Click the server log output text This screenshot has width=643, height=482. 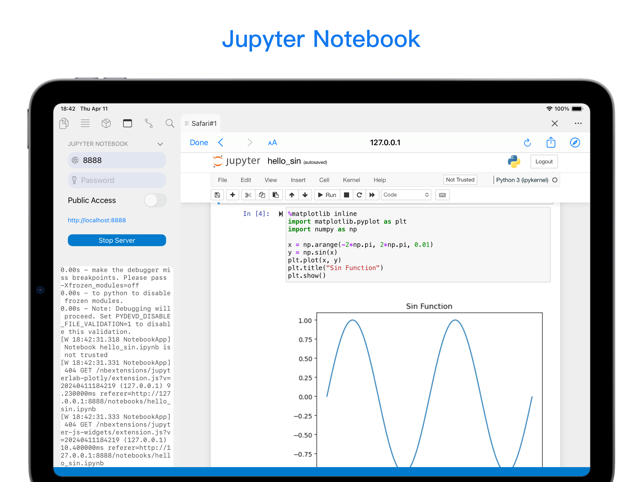coord(115,366)
